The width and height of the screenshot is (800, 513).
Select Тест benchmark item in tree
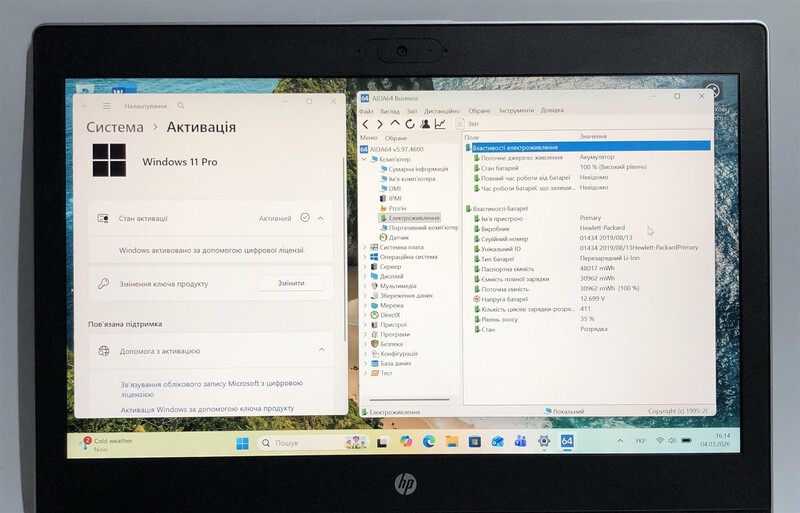coord(382,373)
